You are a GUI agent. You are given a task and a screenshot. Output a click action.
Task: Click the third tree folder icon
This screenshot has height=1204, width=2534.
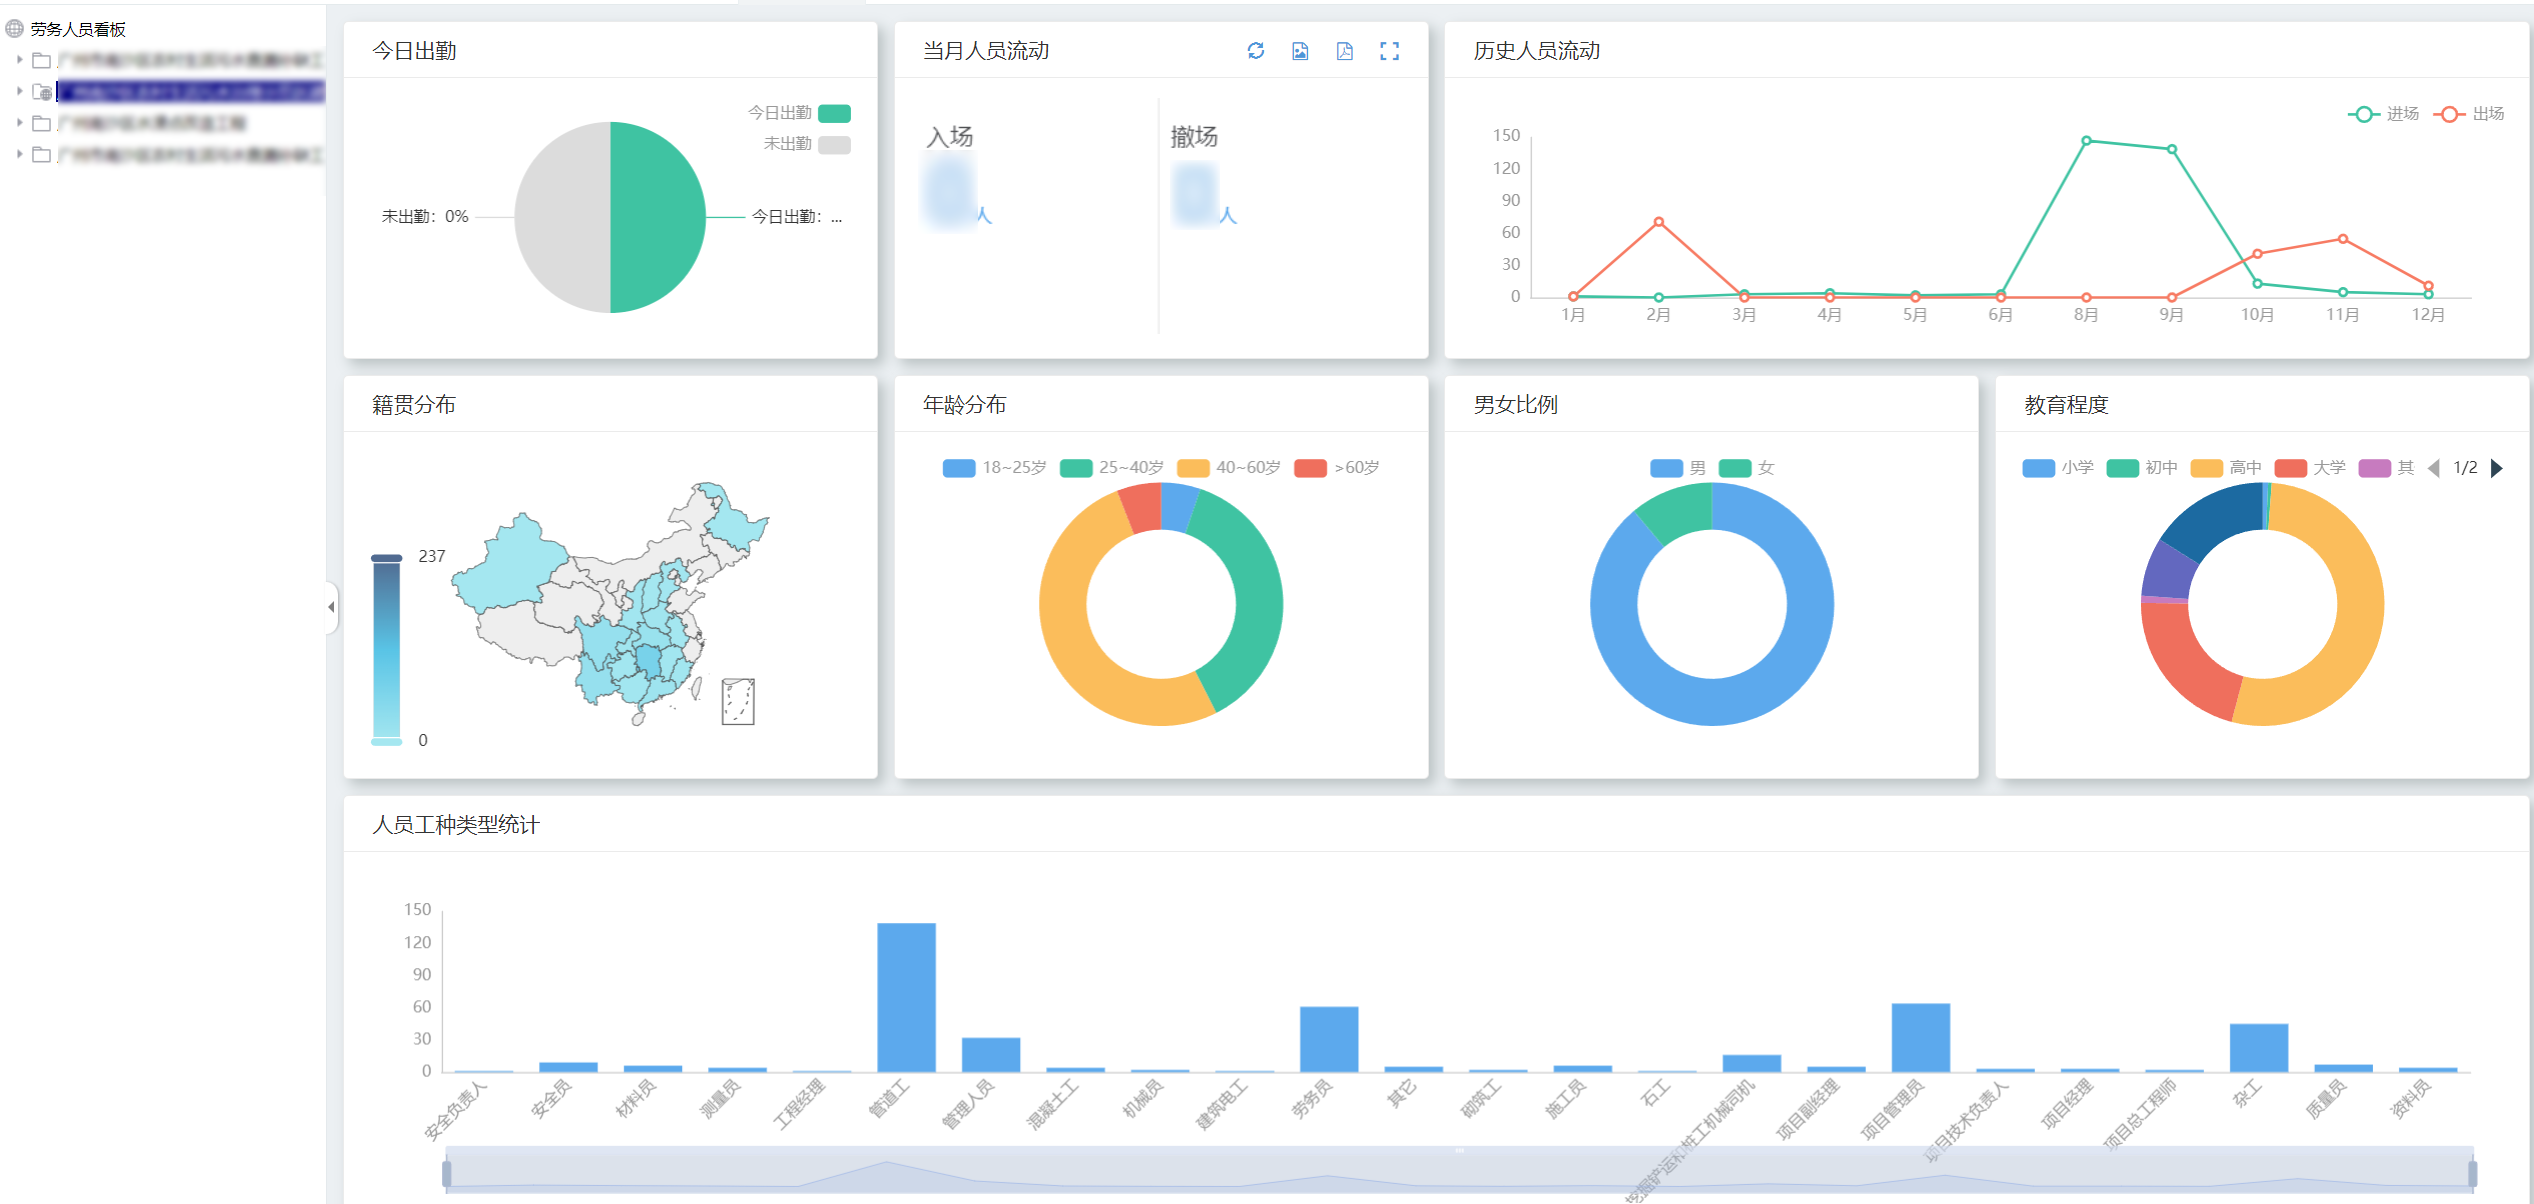point(42,123)
